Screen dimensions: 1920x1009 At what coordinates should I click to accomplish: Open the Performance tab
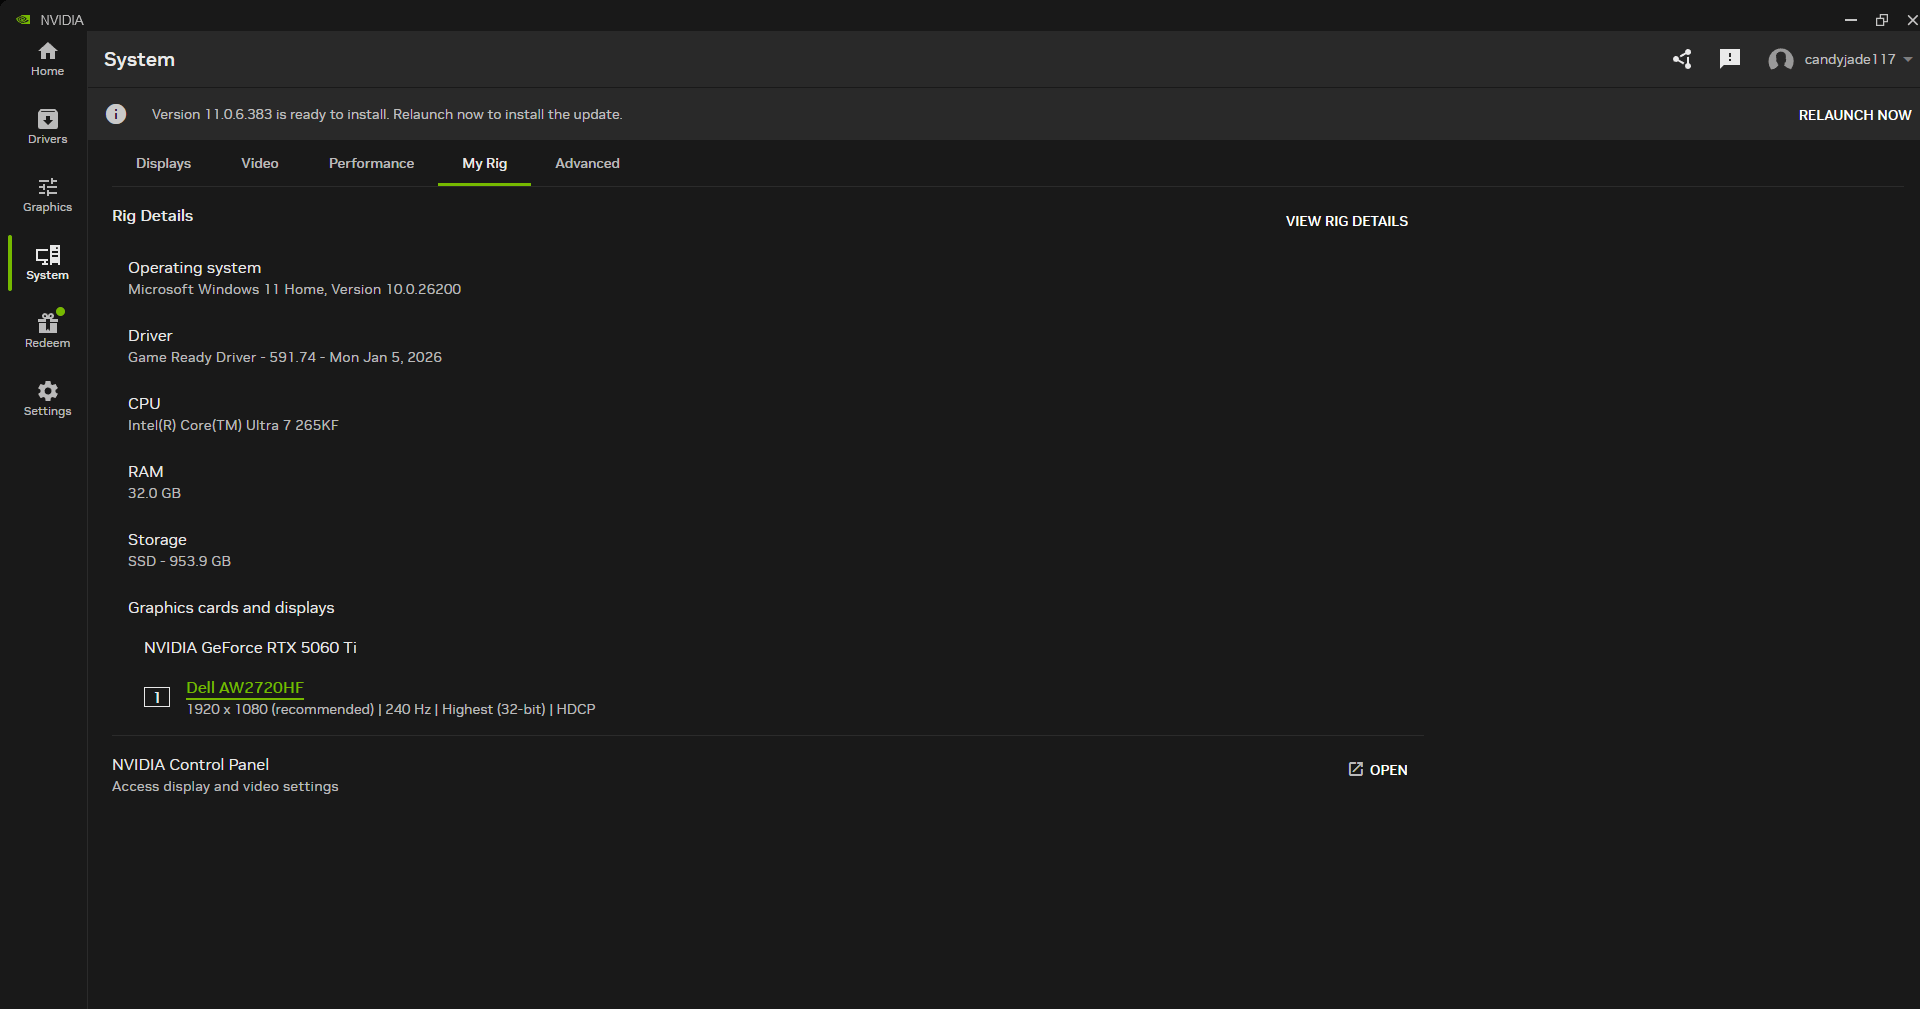tap(371, 163)
